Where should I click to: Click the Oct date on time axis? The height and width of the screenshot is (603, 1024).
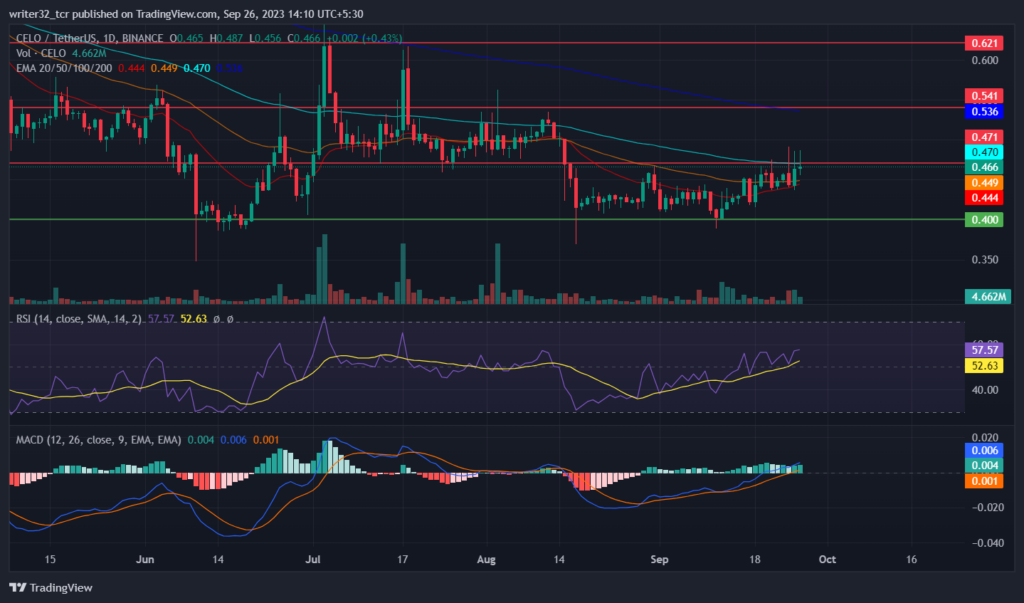[x=827, y=559]
